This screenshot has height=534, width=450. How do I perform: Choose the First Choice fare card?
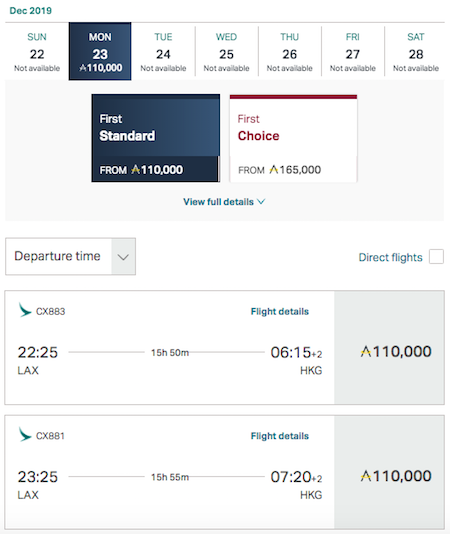click(293, 138)
